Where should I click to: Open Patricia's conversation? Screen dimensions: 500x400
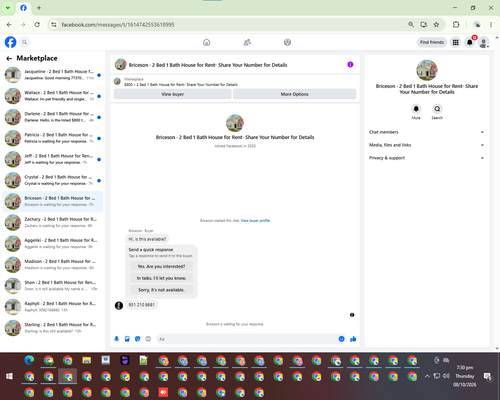(53, 138)
